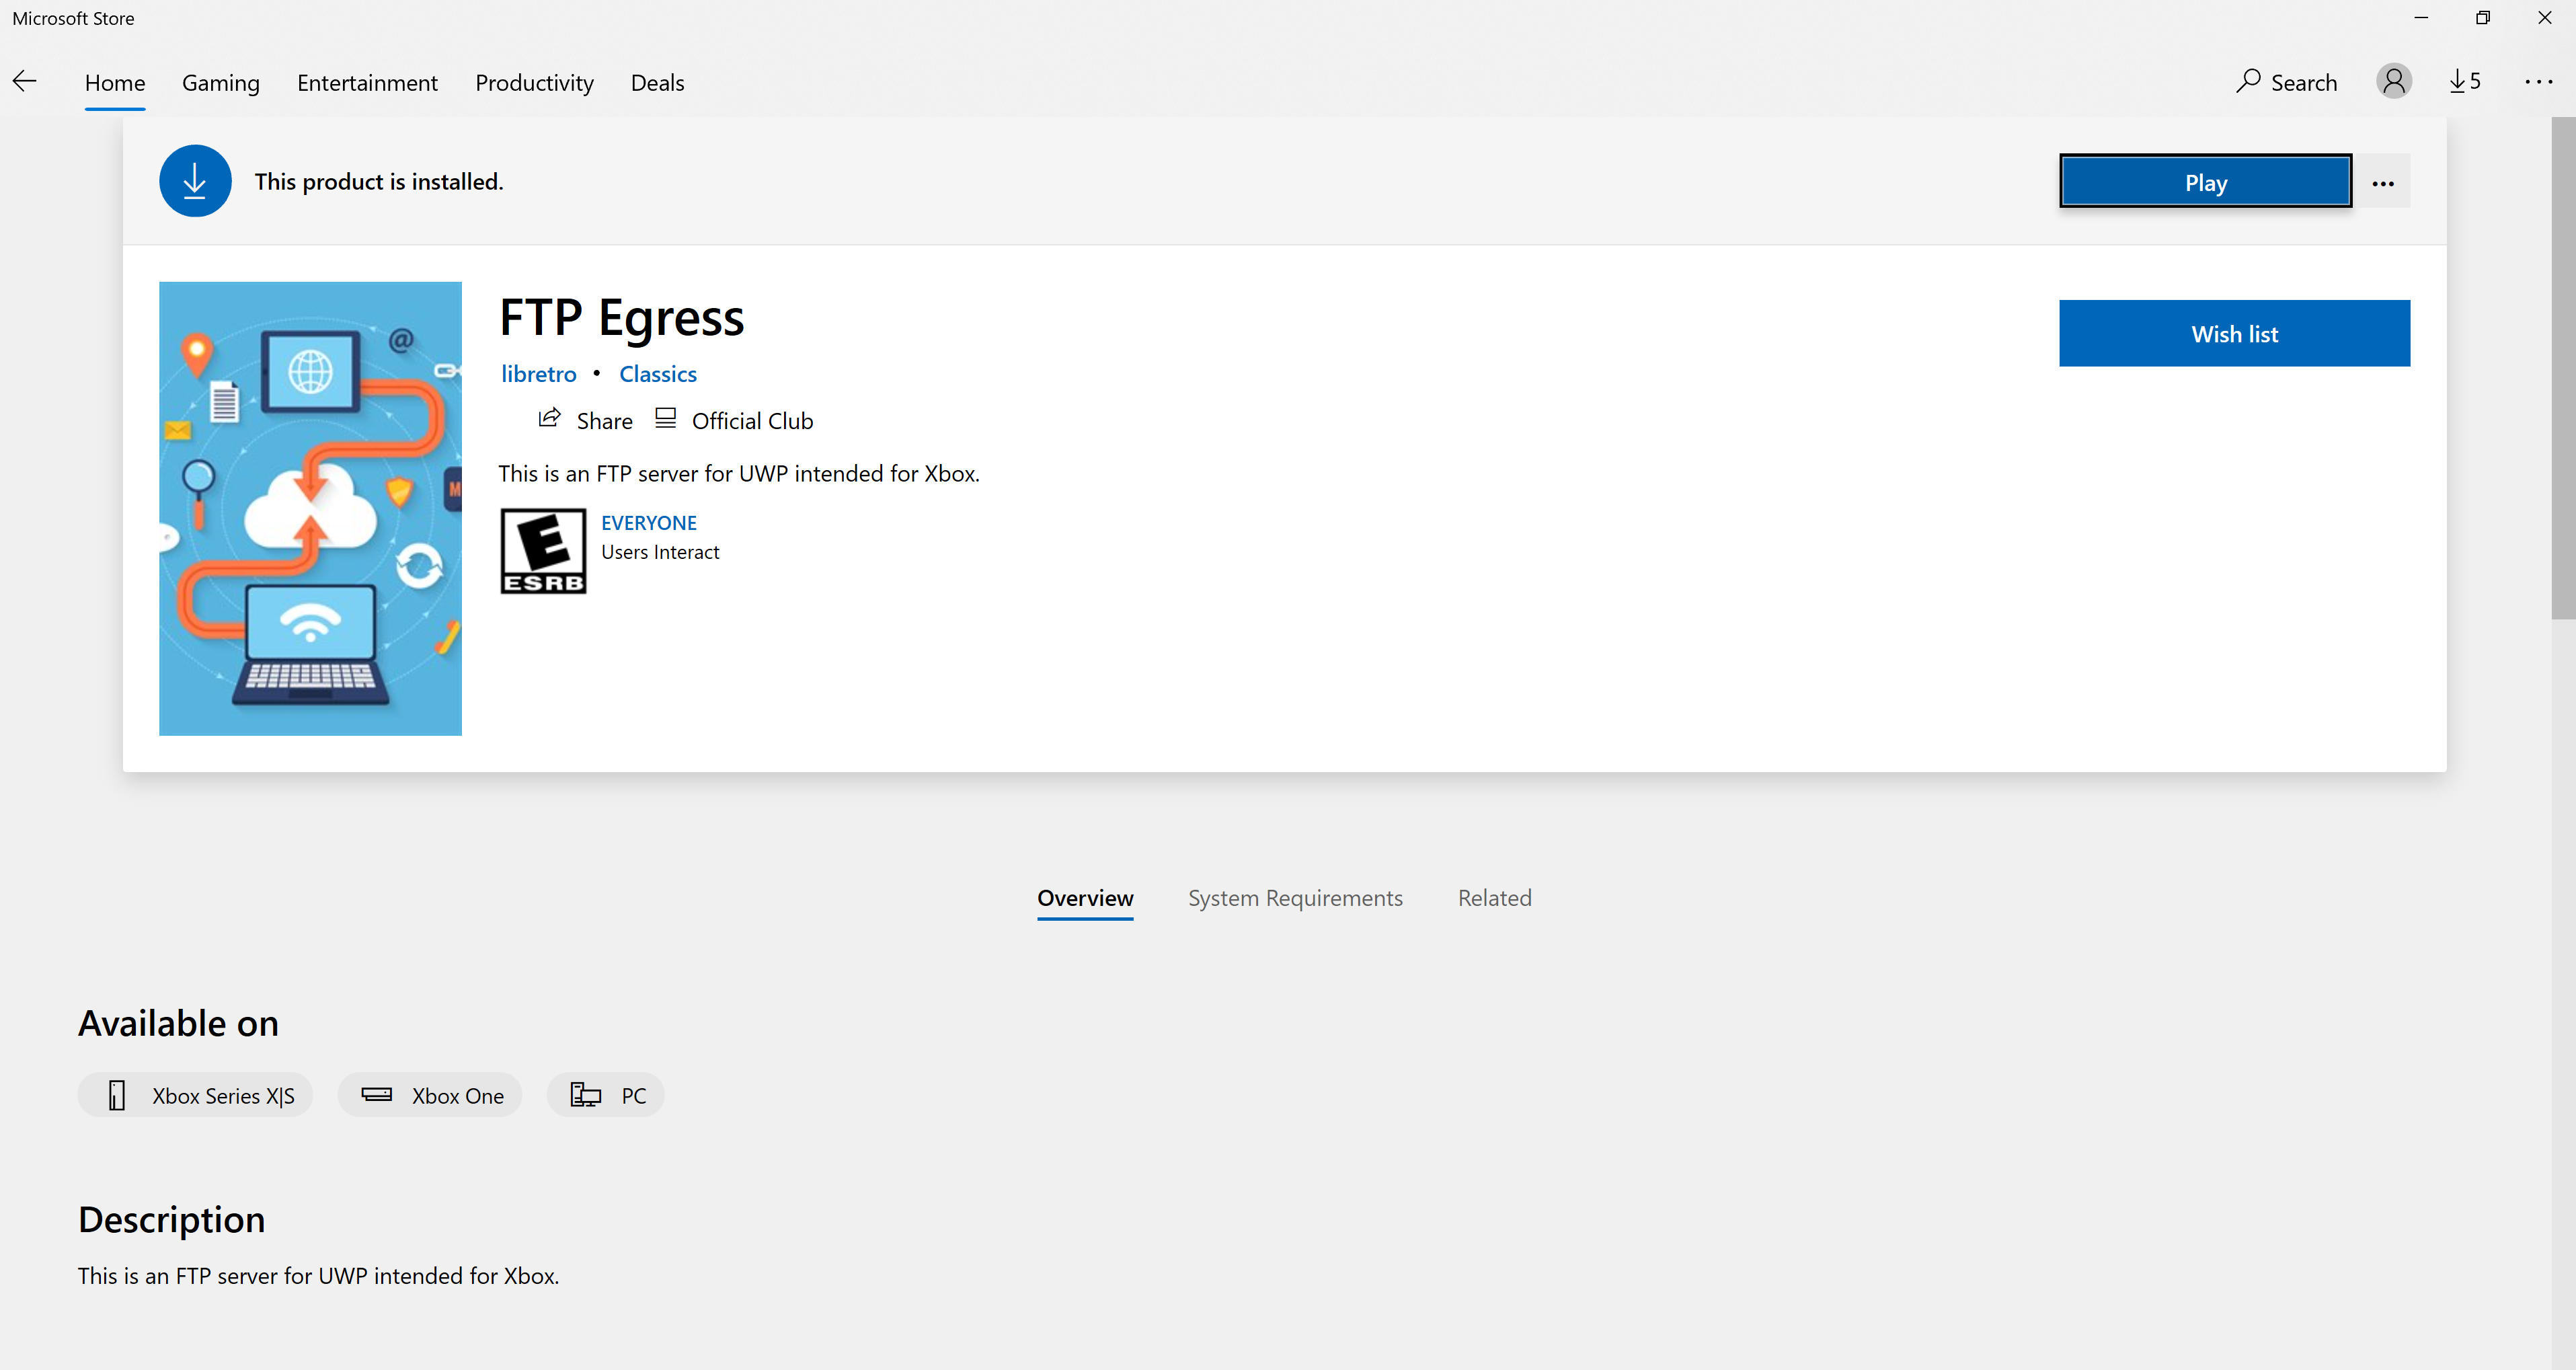Open the Classics category link
Viewport: 2576px width, 1370px height.
point(658,374)
